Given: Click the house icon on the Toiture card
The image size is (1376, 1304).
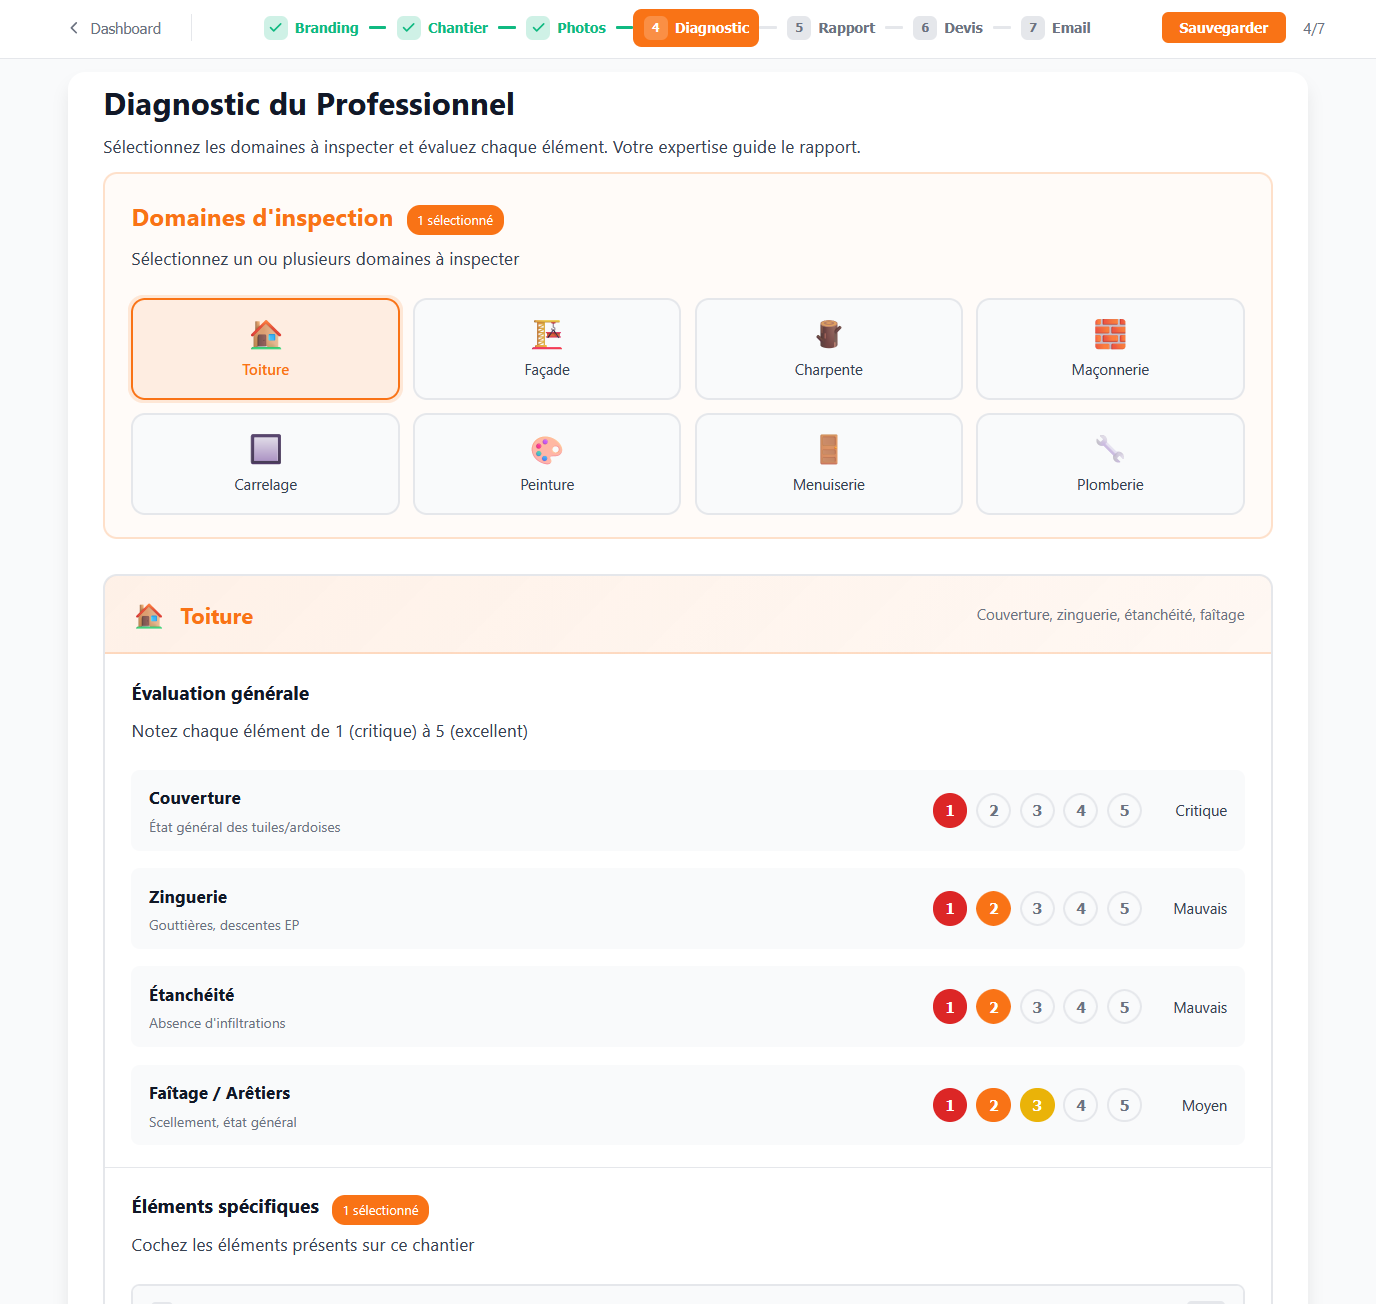Looking at the screenshot, I should pos(265,334).
